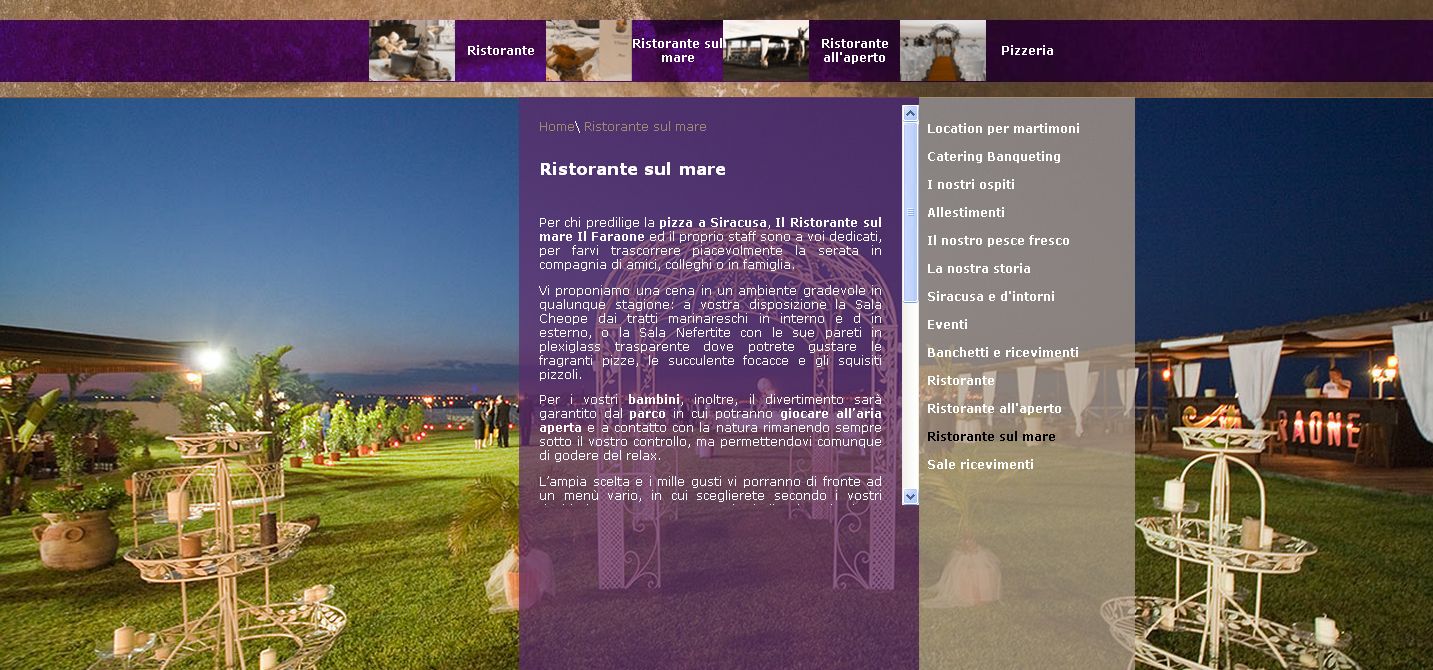The image size is (1433, 670).
Task: Click the down arrow on the content scrollbar
Action: point(909,495)
